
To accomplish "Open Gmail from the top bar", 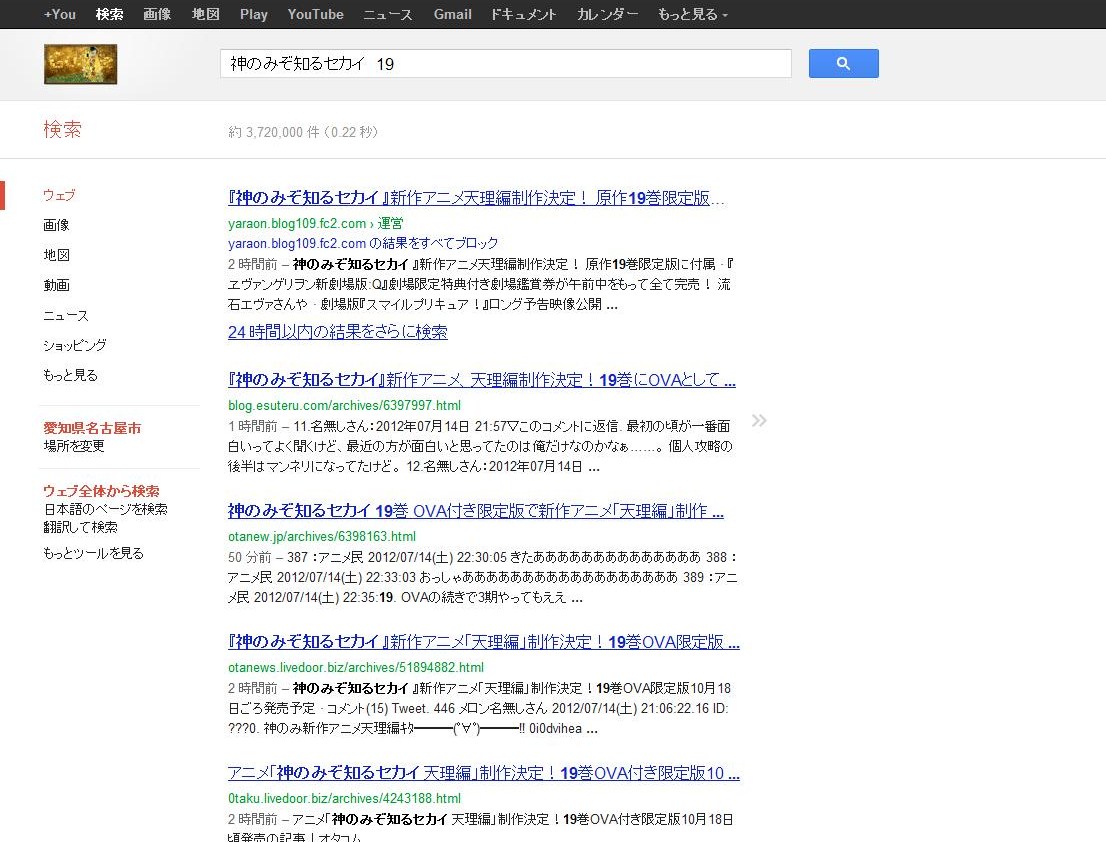I will pyautogui.click(x=452, y=14).
